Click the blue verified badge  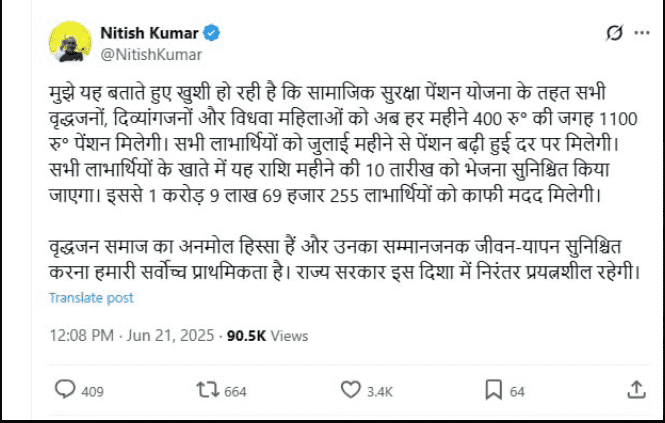coord(213,34)
